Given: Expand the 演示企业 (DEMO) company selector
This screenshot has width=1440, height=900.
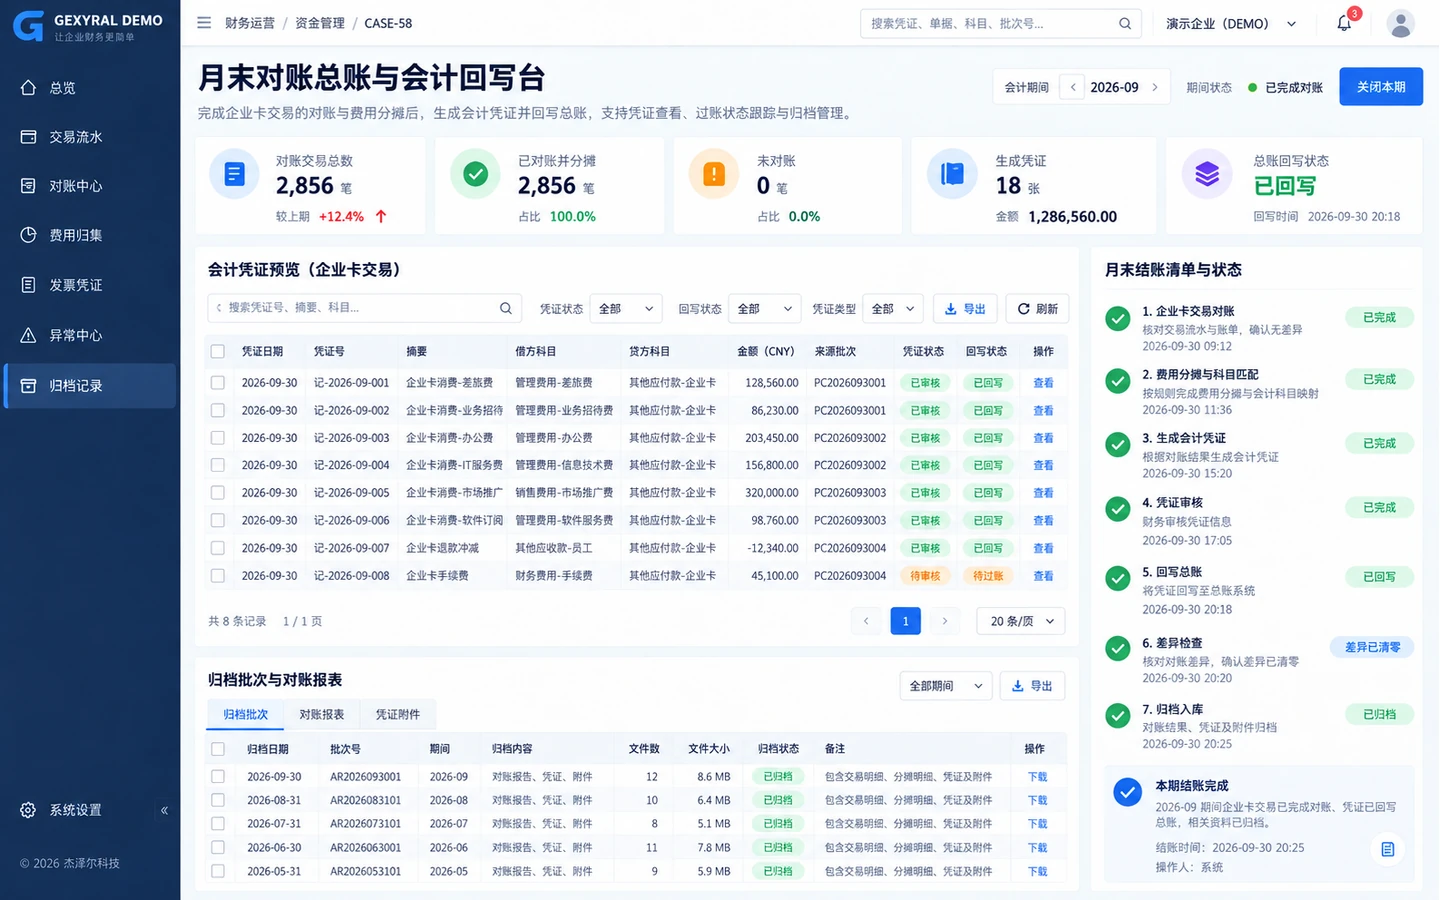Looking at the screenshot, I should [1231, 23].
